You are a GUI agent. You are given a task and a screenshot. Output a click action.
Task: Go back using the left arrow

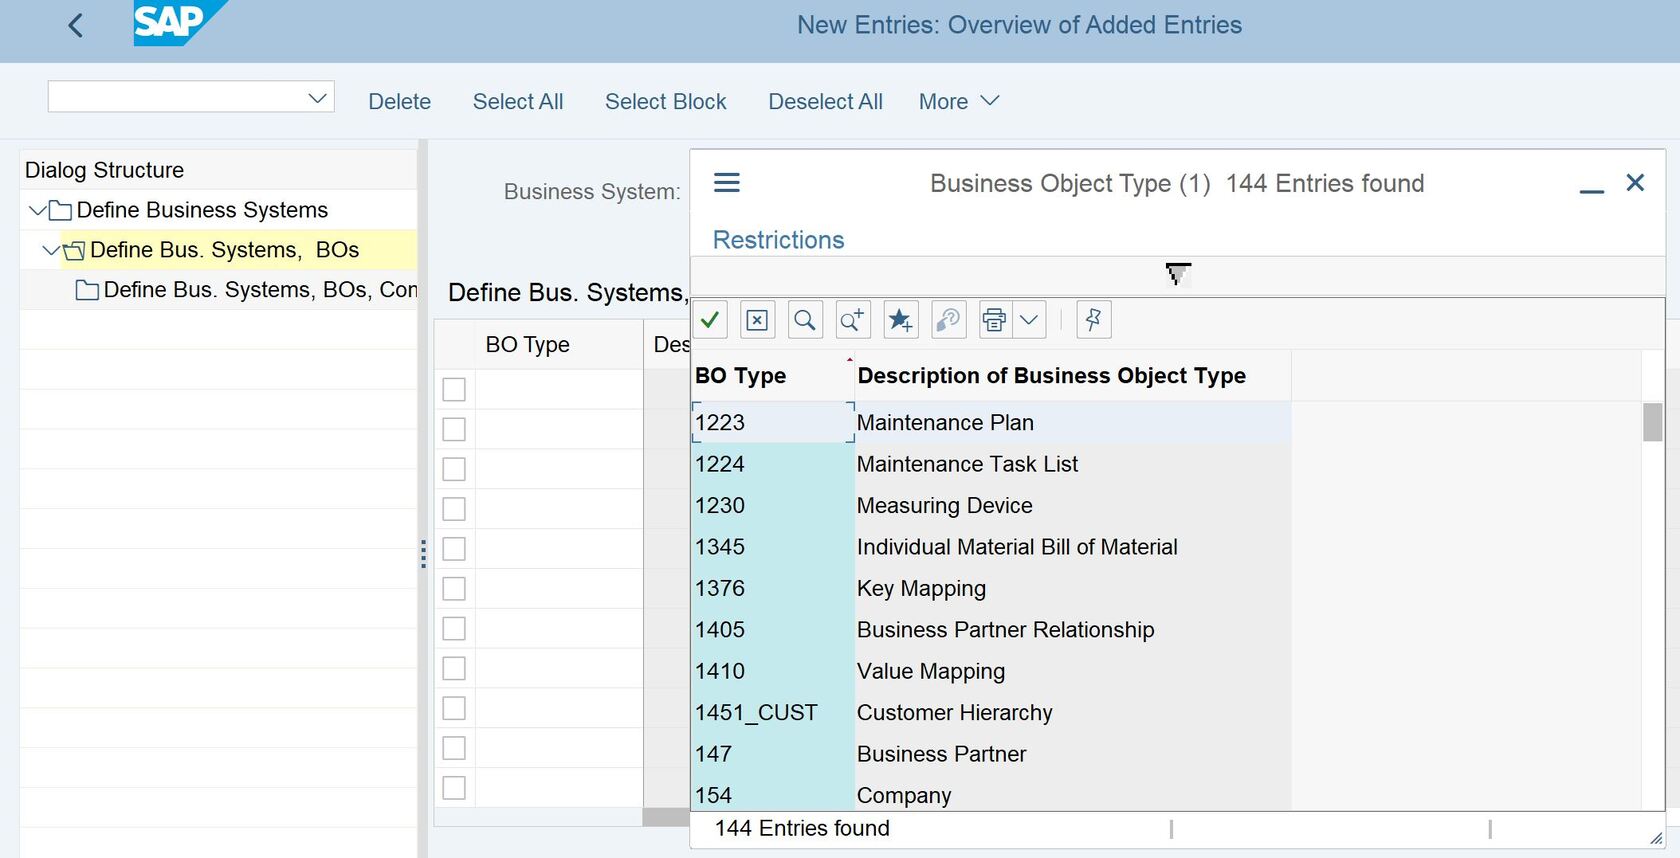coord(75,26)
